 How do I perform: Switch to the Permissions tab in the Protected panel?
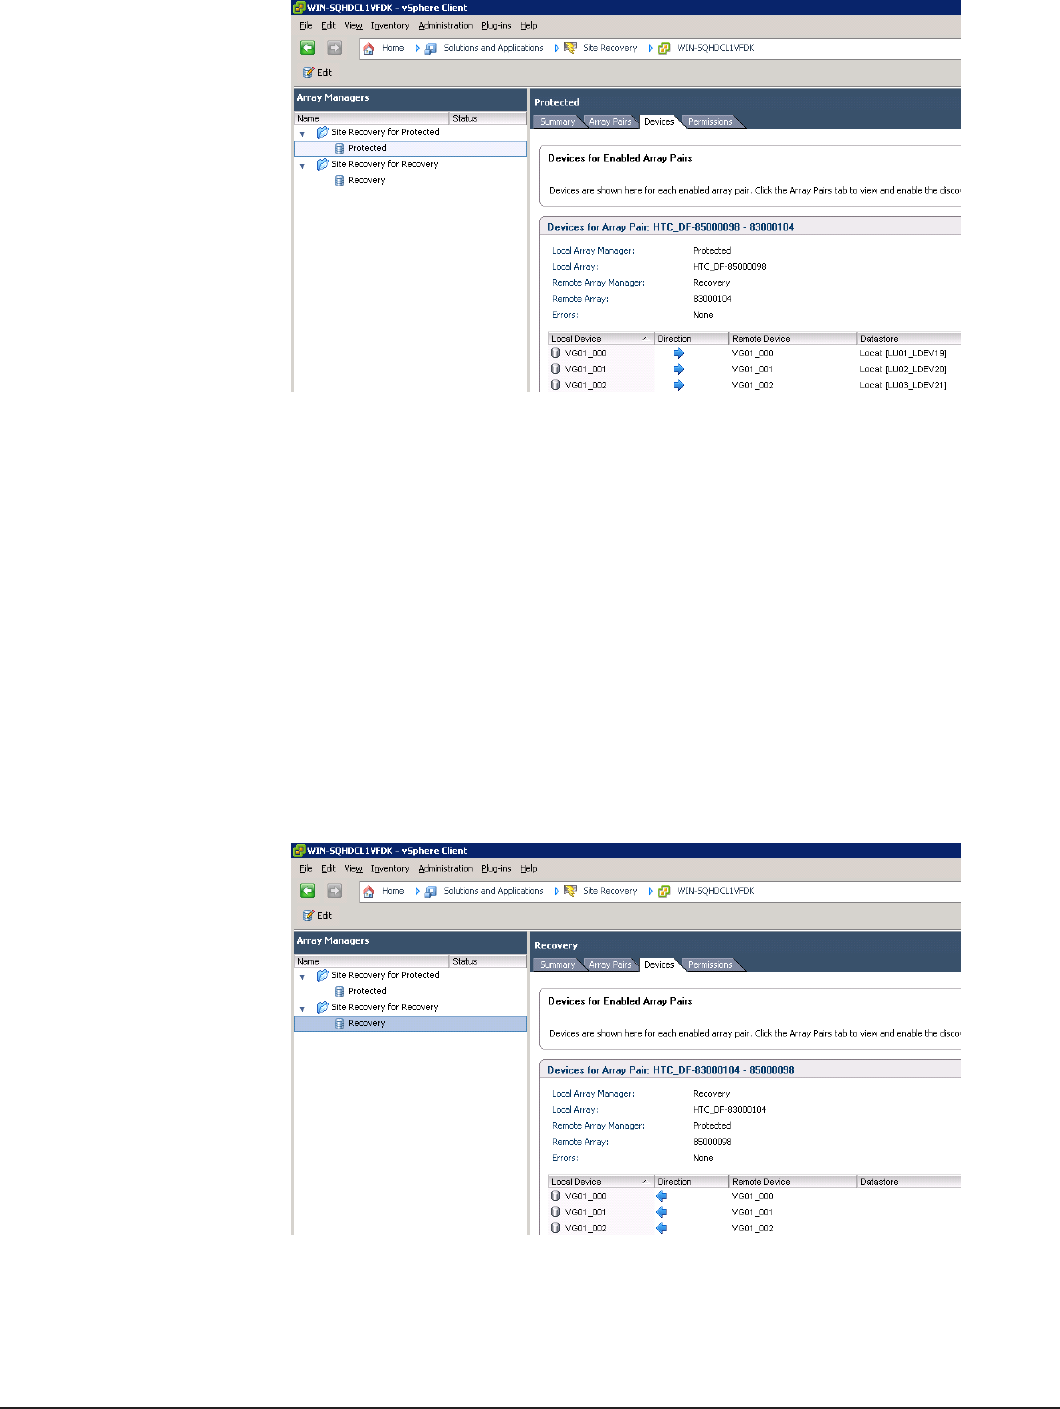(x=711, y=122)
